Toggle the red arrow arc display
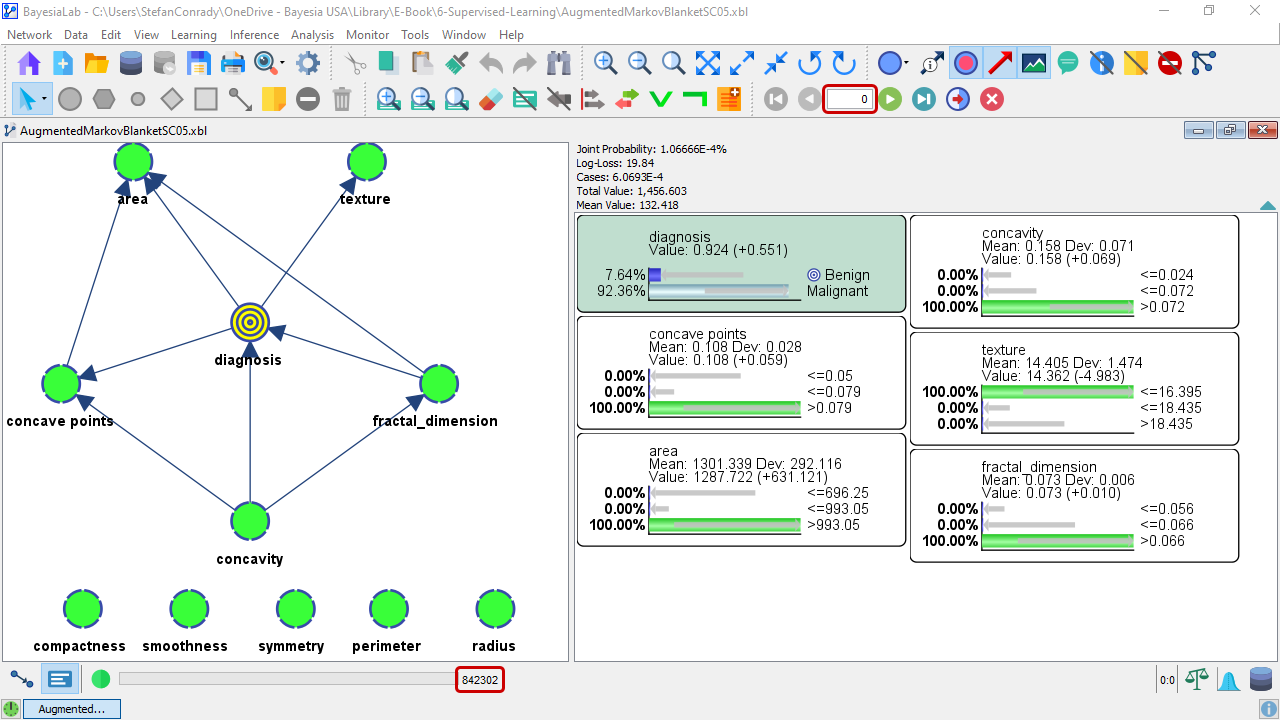The image size is (1280, 720). [x=1000, y=63]
